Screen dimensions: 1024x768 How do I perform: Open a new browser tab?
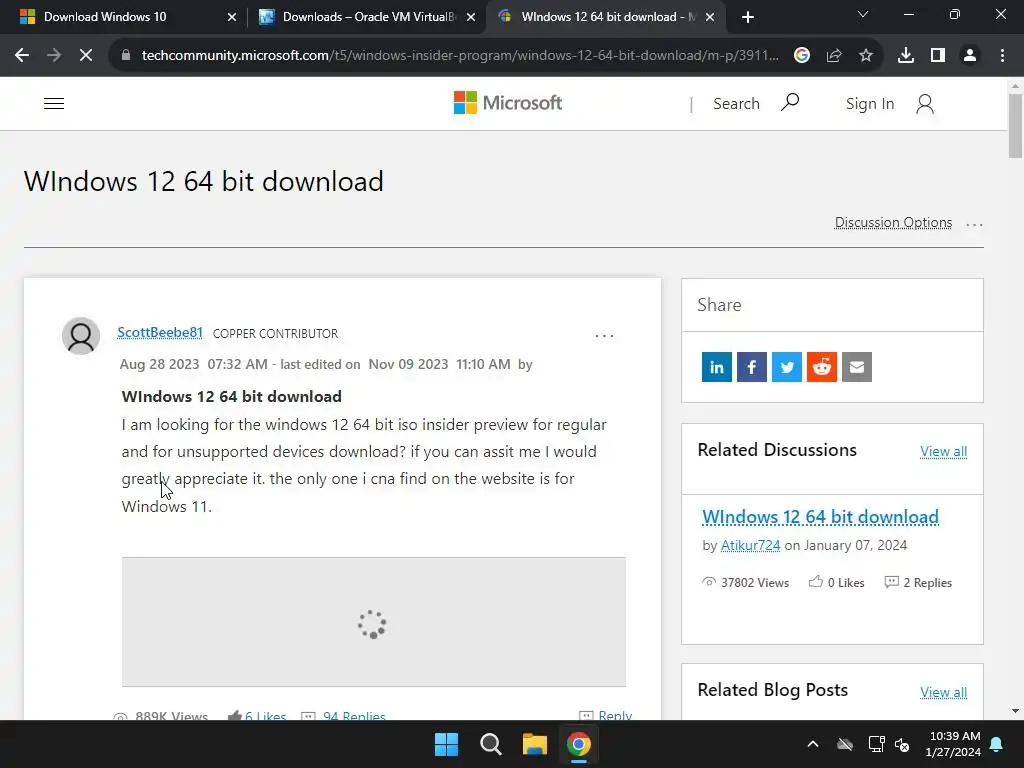[x=748, y=17]
